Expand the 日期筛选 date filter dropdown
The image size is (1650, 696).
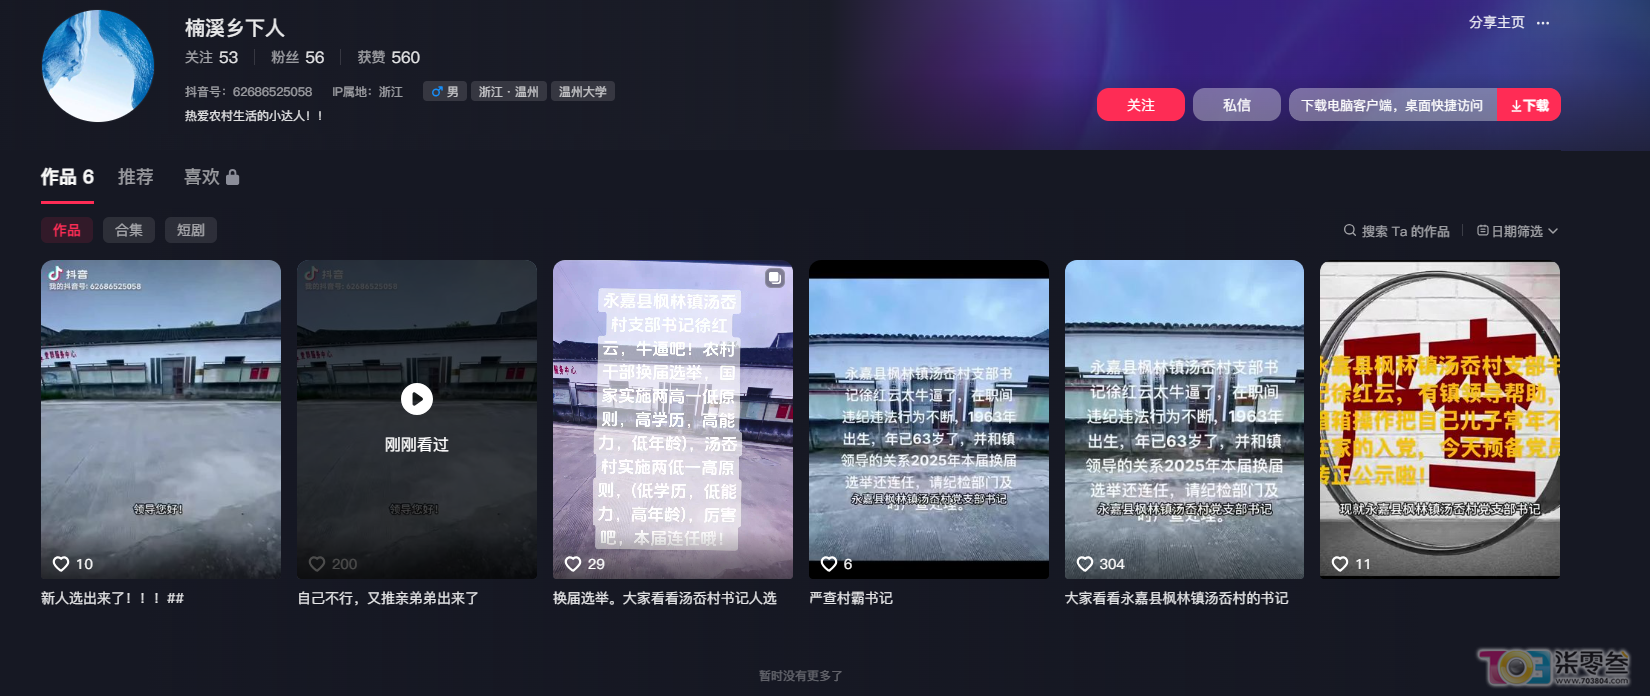click(1517, 231)
